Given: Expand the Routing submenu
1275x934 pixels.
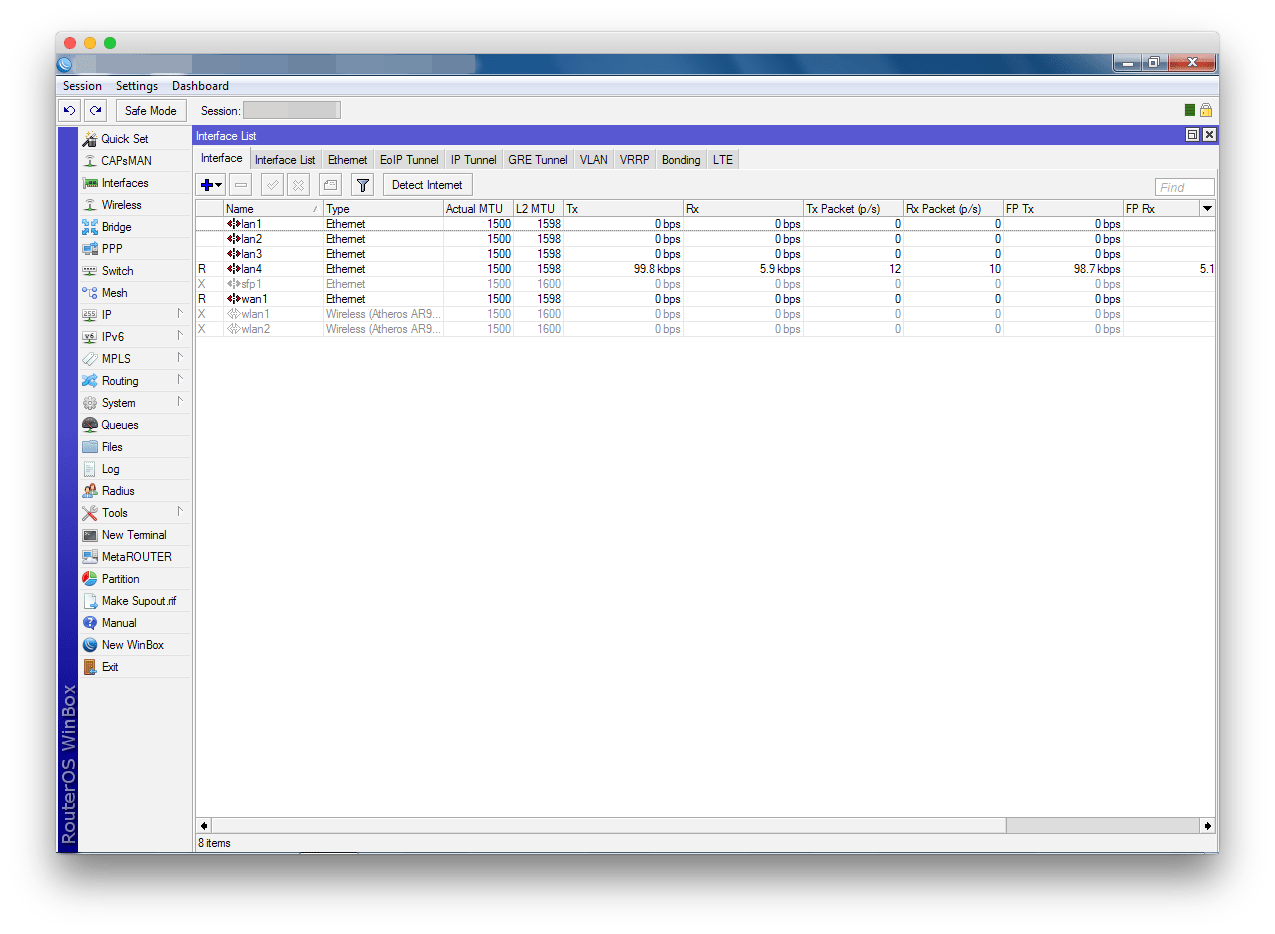Looking at the screenshot, I should (x=134, y=381).
